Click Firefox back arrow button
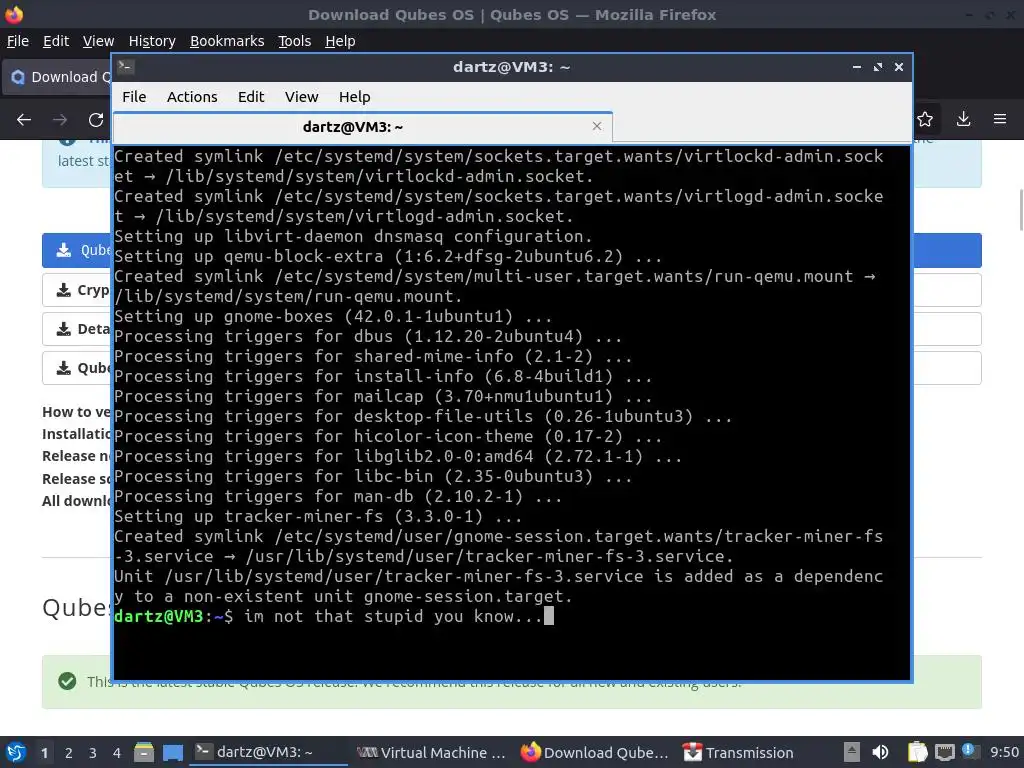 tap(24, 120)
